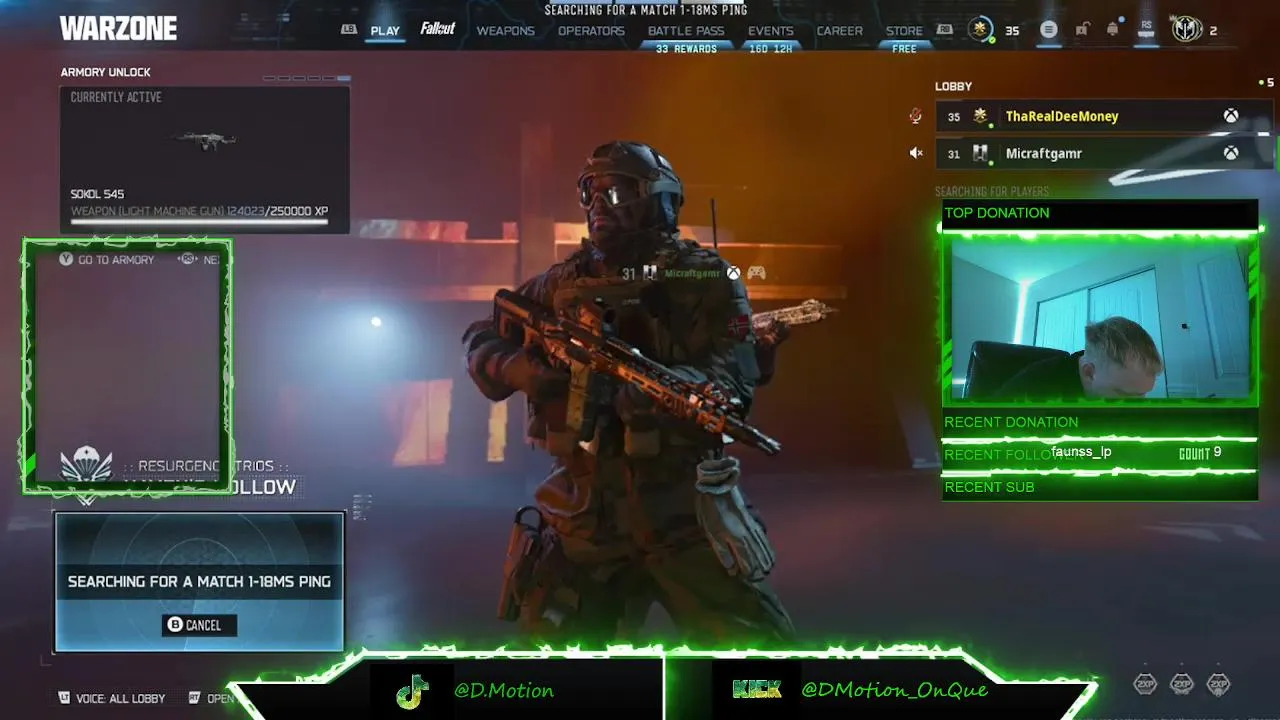Screen dimensions: 1280x720
Task: Select ThaRealDeeMoney lobby row
Action: 1105,116
